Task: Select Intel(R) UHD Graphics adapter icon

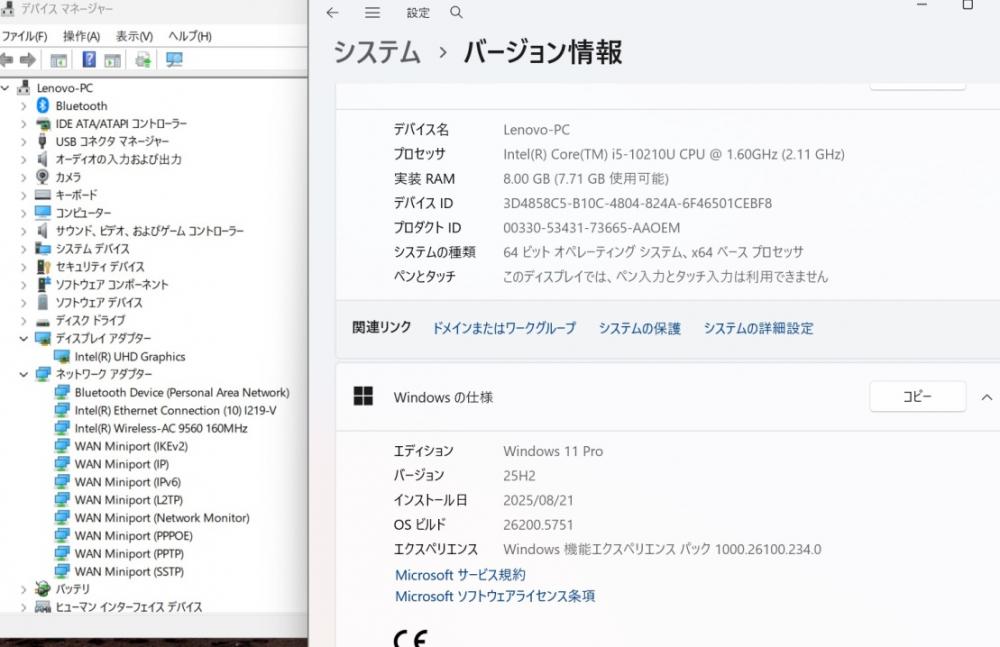Action: tap(62, 357)
